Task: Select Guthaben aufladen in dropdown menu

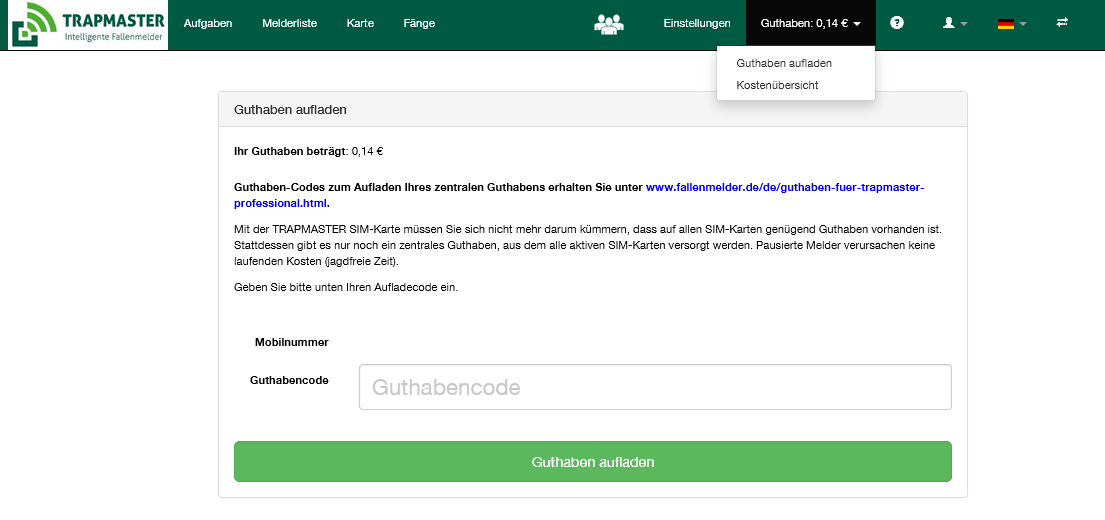Action: (x=784, y=63)
